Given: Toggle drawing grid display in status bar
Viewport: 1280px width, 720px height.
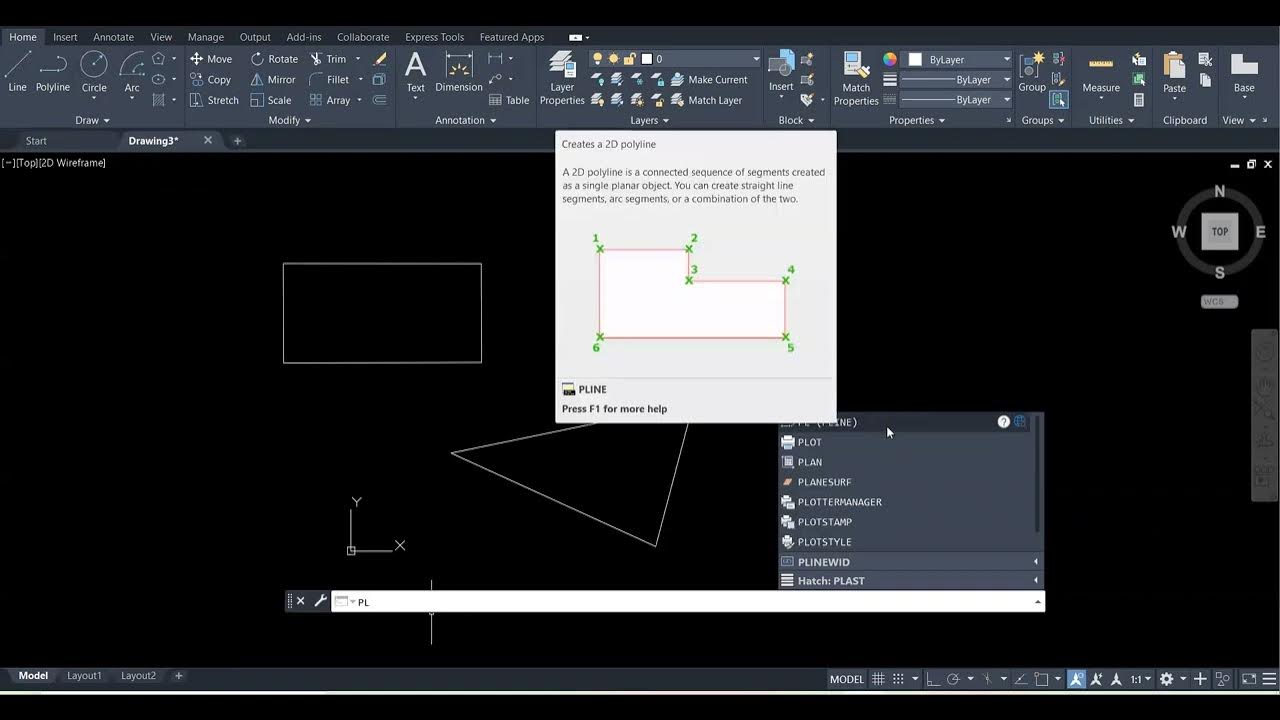Looking at the screenshot, I should 878,679.
